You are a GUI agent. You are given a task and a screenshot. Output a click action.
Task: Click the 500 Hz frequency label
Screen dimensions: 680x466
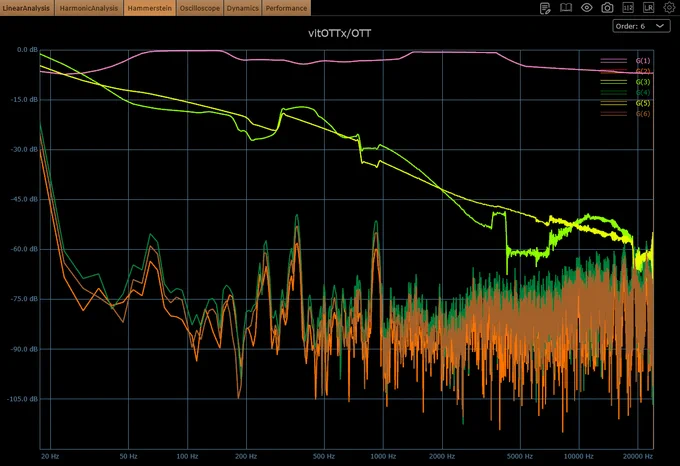pos(324,456)
